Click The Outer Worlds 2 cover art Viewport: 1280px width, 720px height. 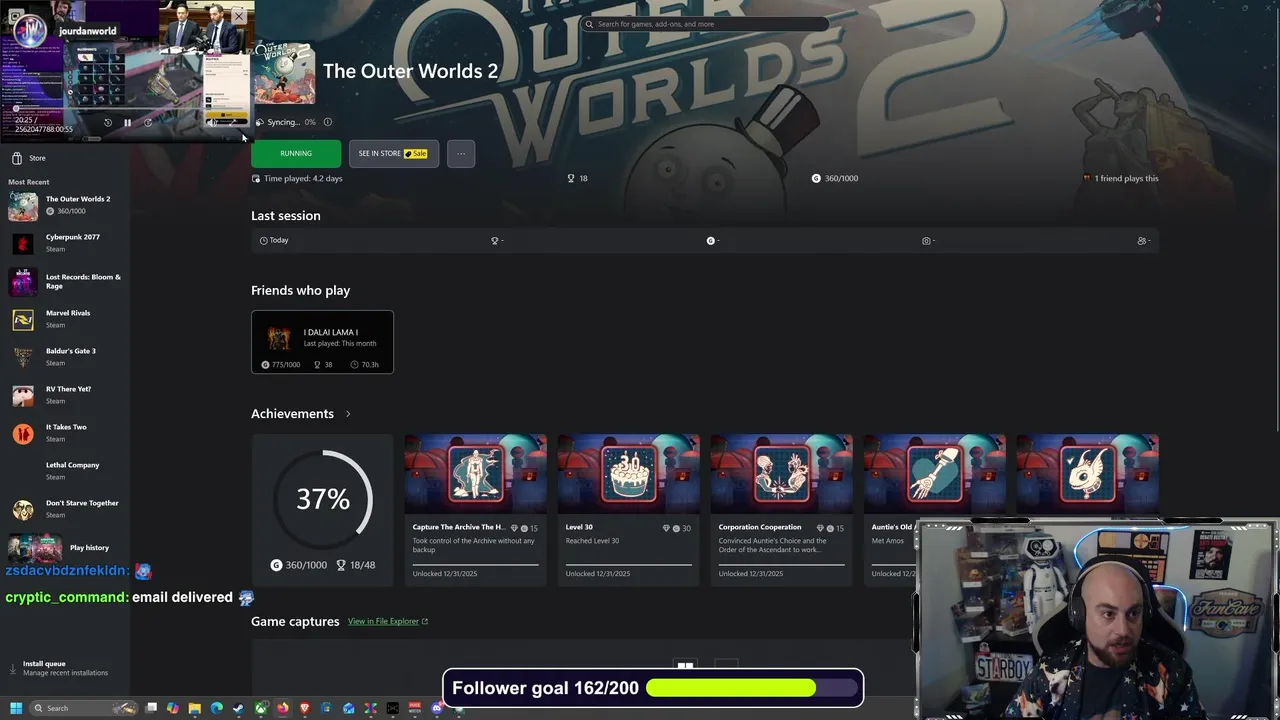284,72
